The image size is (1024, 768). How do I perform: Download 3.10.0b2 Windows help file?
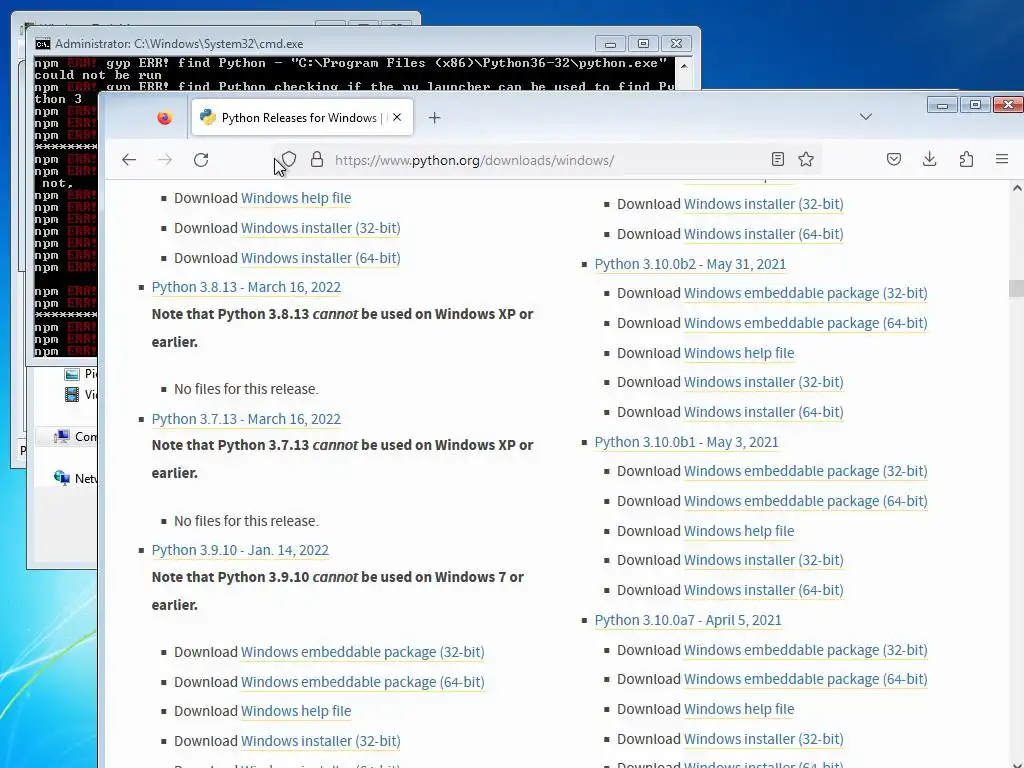pyautogui.click(x=739, y=353)
